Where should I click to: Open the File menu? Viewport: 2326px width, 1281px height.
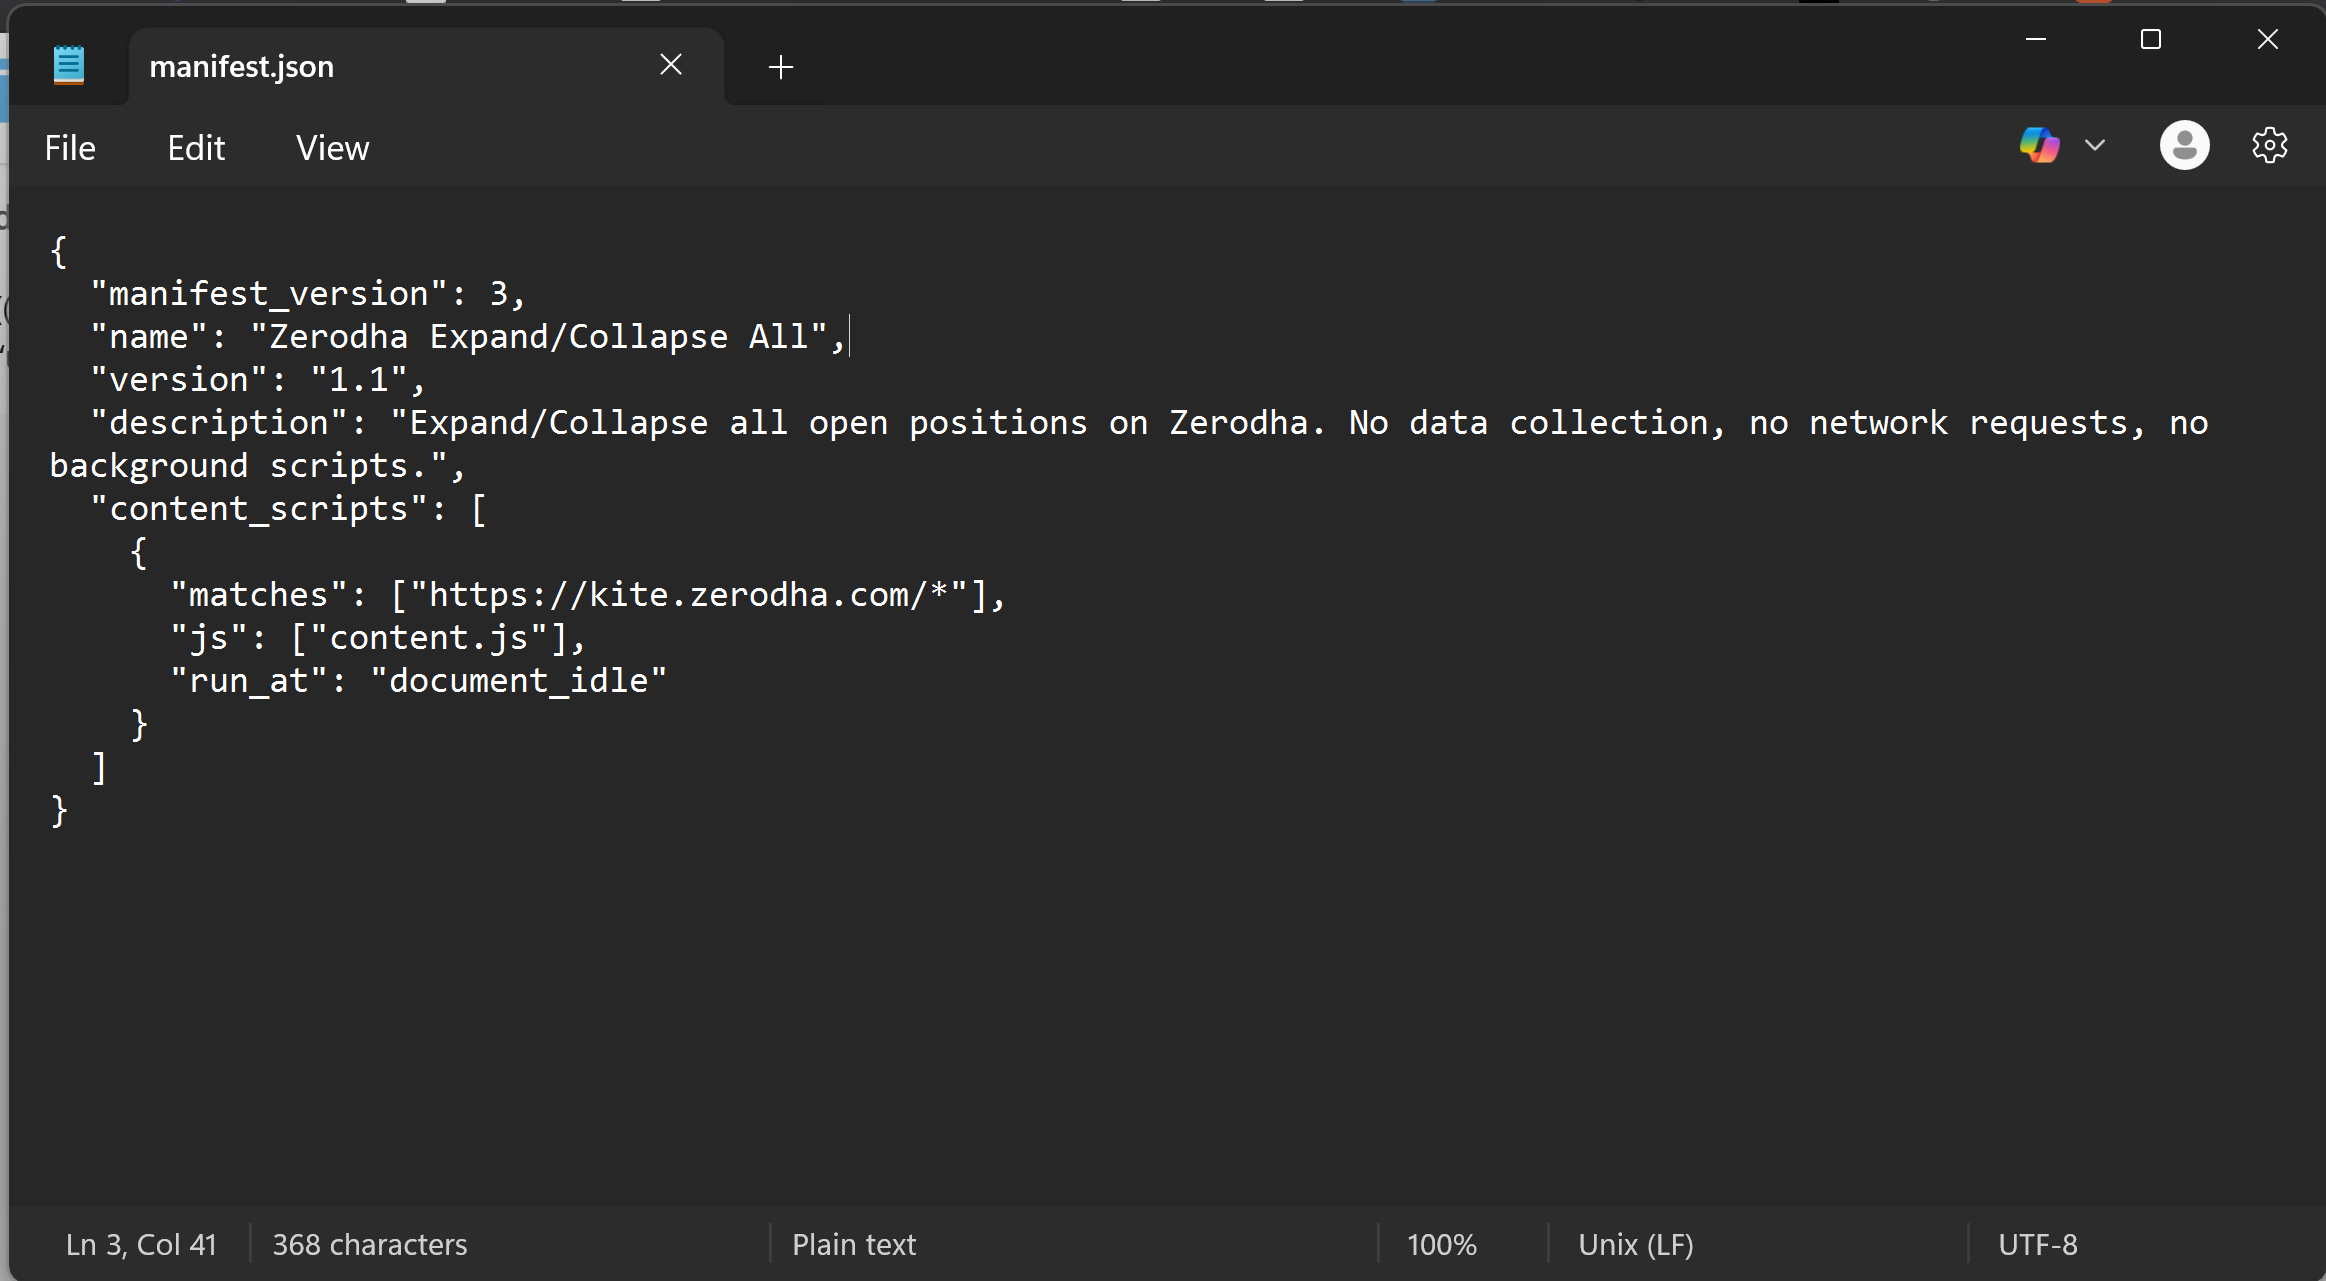click(70, 148)
